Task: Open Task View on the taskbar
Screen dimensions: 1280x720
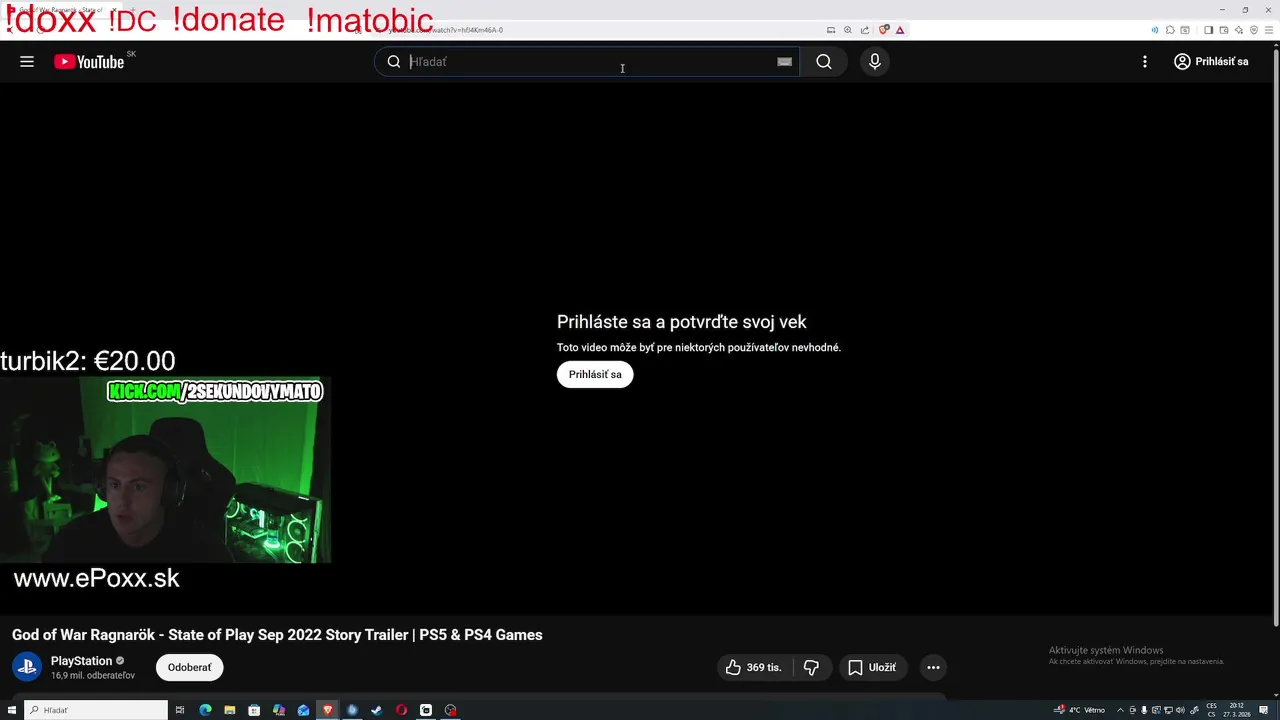Action: pyautogui.click(x=180, y=710)
